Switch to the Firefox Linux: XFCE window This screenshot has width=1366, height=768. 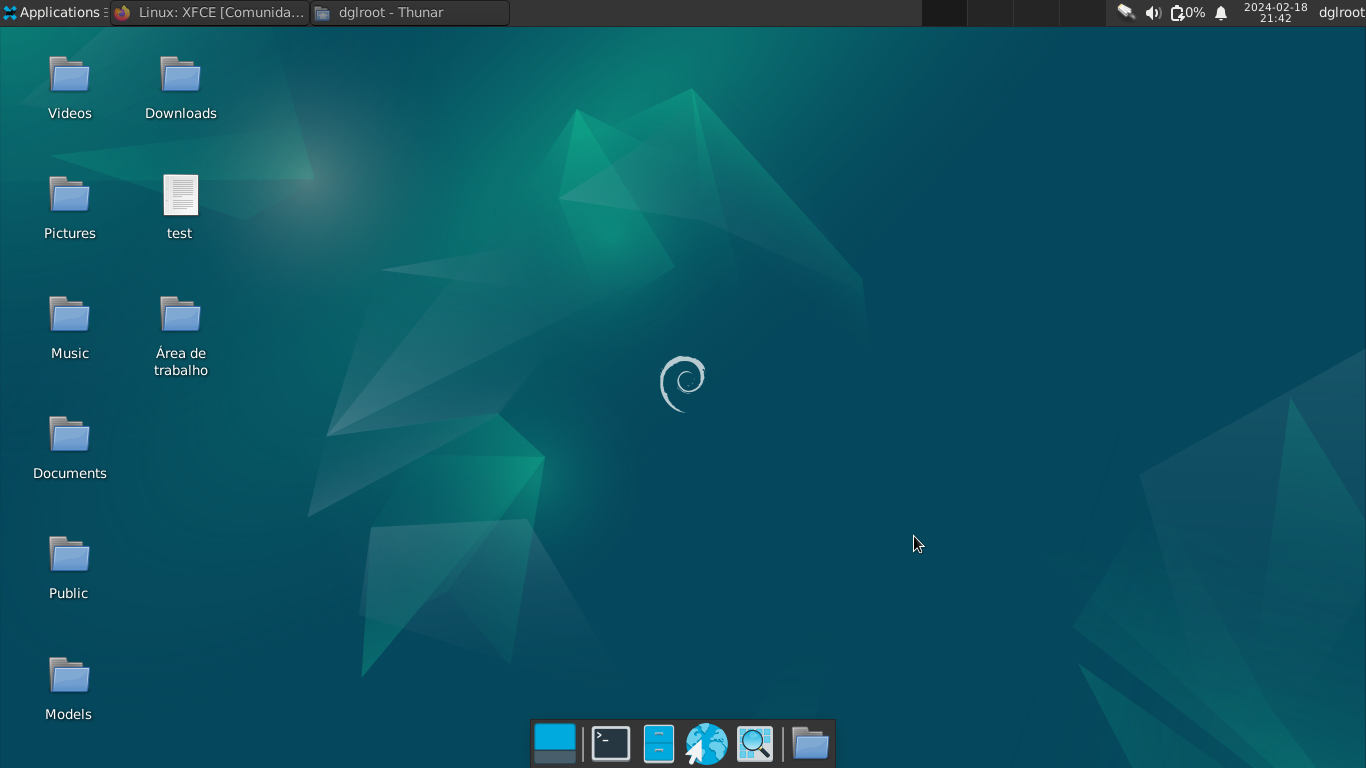coord(210,13)
